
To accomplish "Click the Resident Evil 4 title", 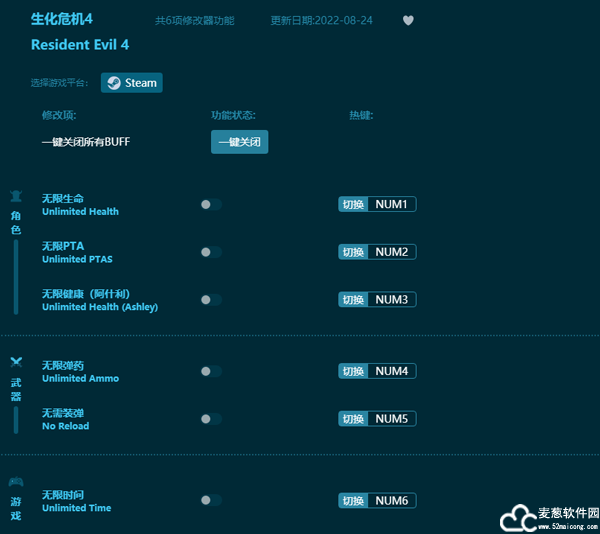I will click(80, 45).
